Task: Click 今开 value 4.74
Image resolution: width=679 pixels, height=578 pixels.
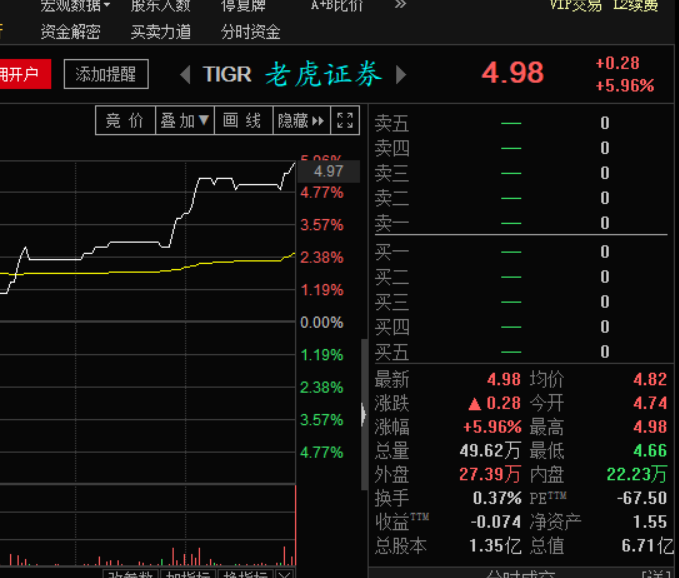Action: [650, 404]
